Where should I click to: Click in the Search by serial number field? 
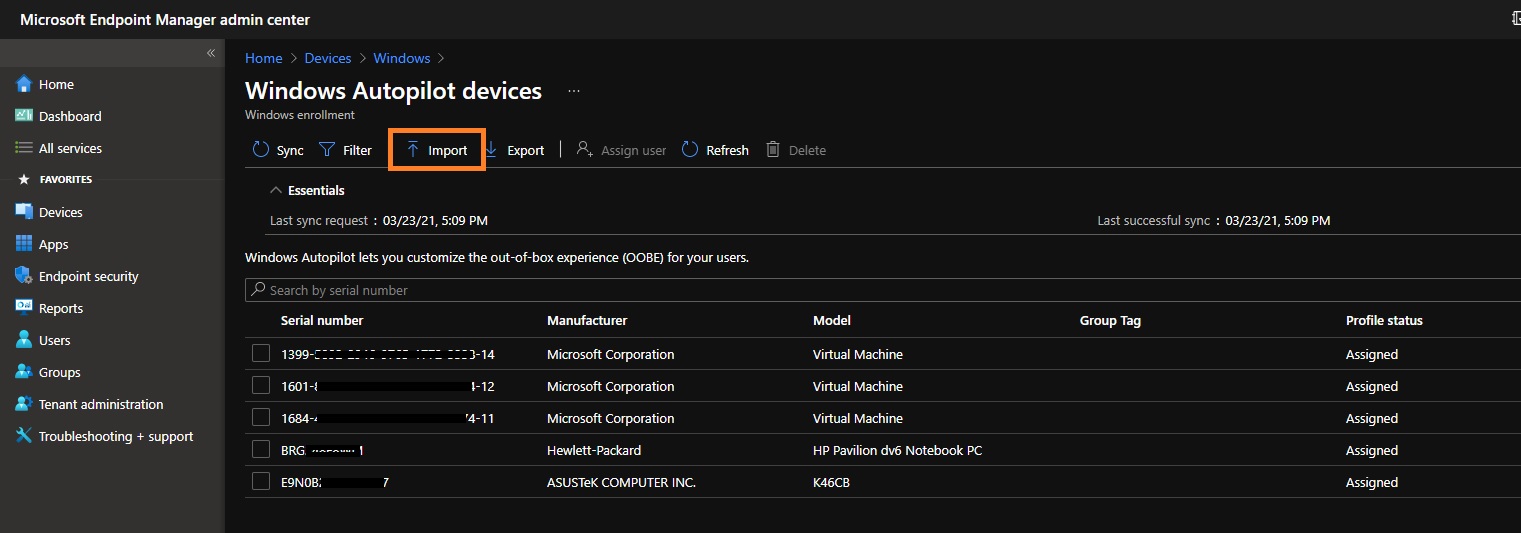(x=882, y=290)
